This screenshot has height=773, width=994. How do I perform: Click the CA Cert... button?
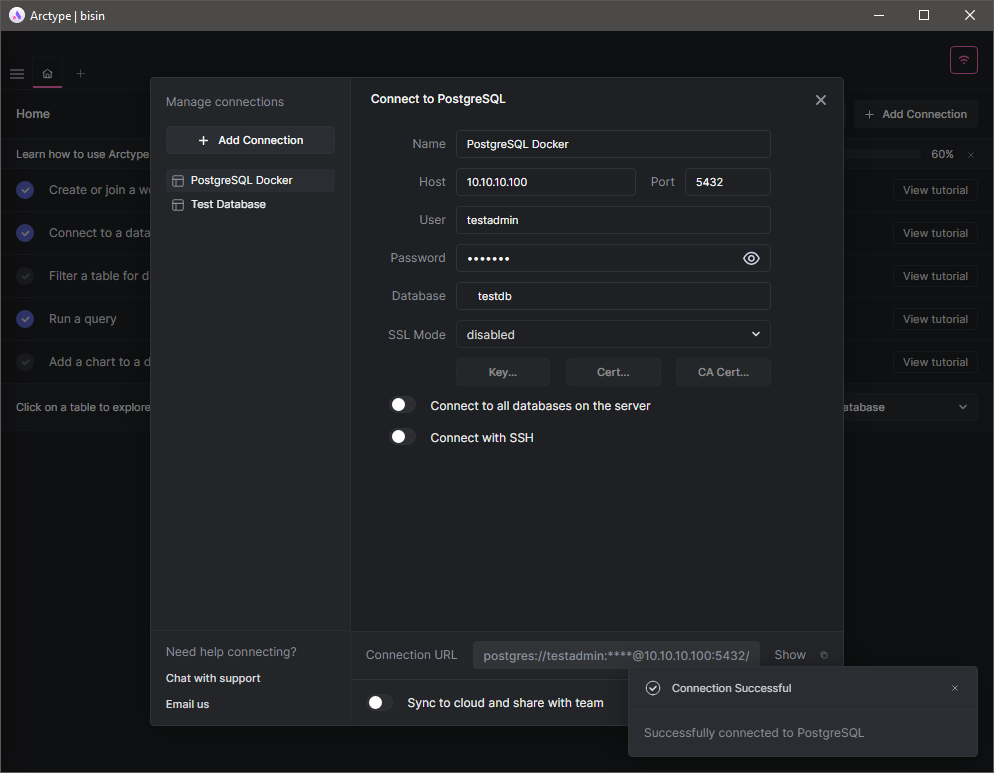tap(722, 372)
